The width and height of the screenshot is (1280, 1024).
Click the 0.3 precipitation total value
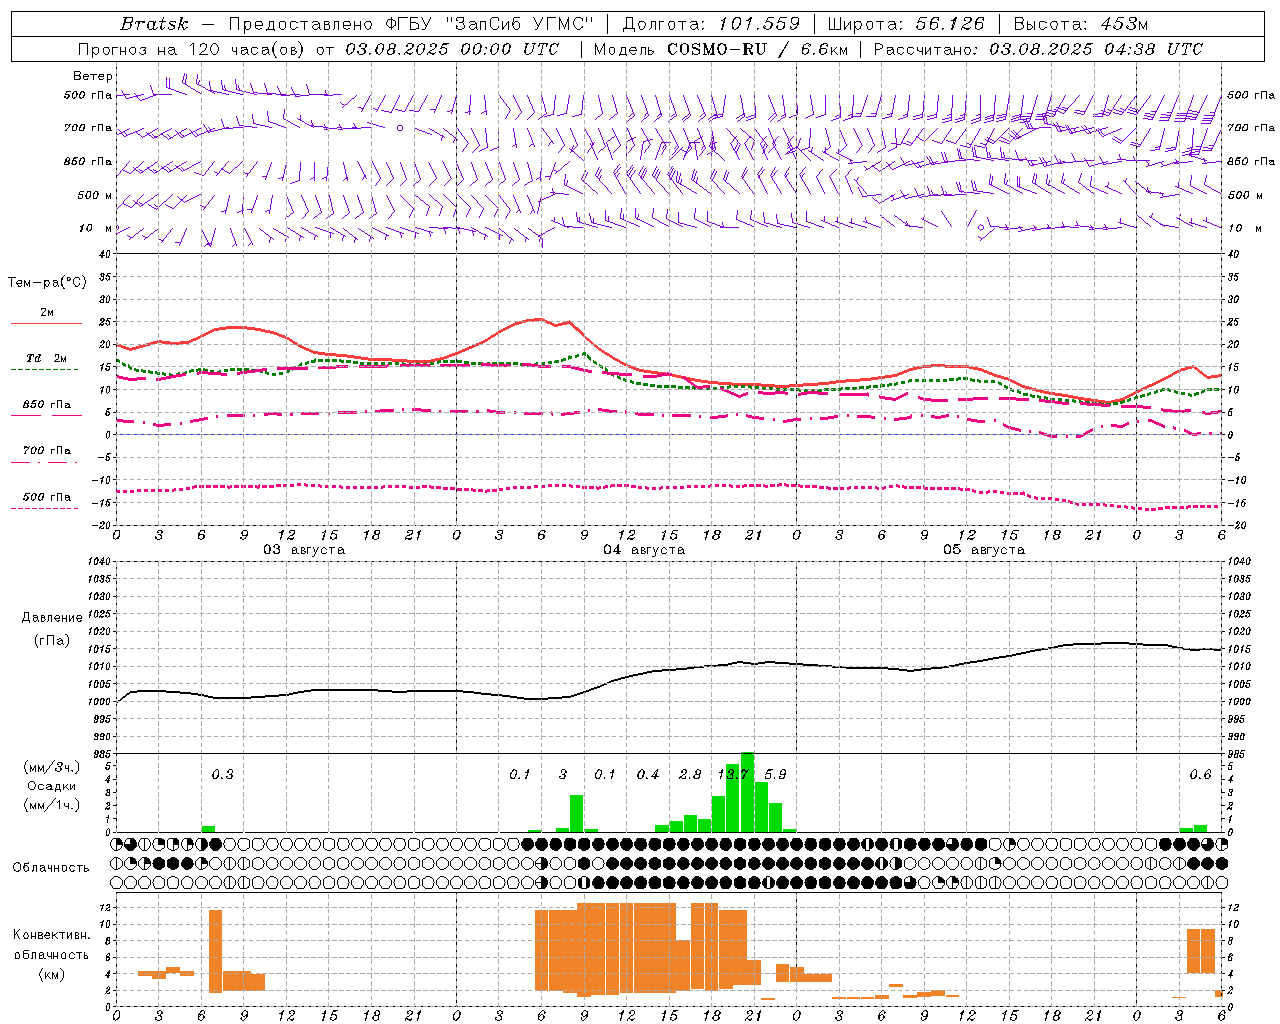222,775
